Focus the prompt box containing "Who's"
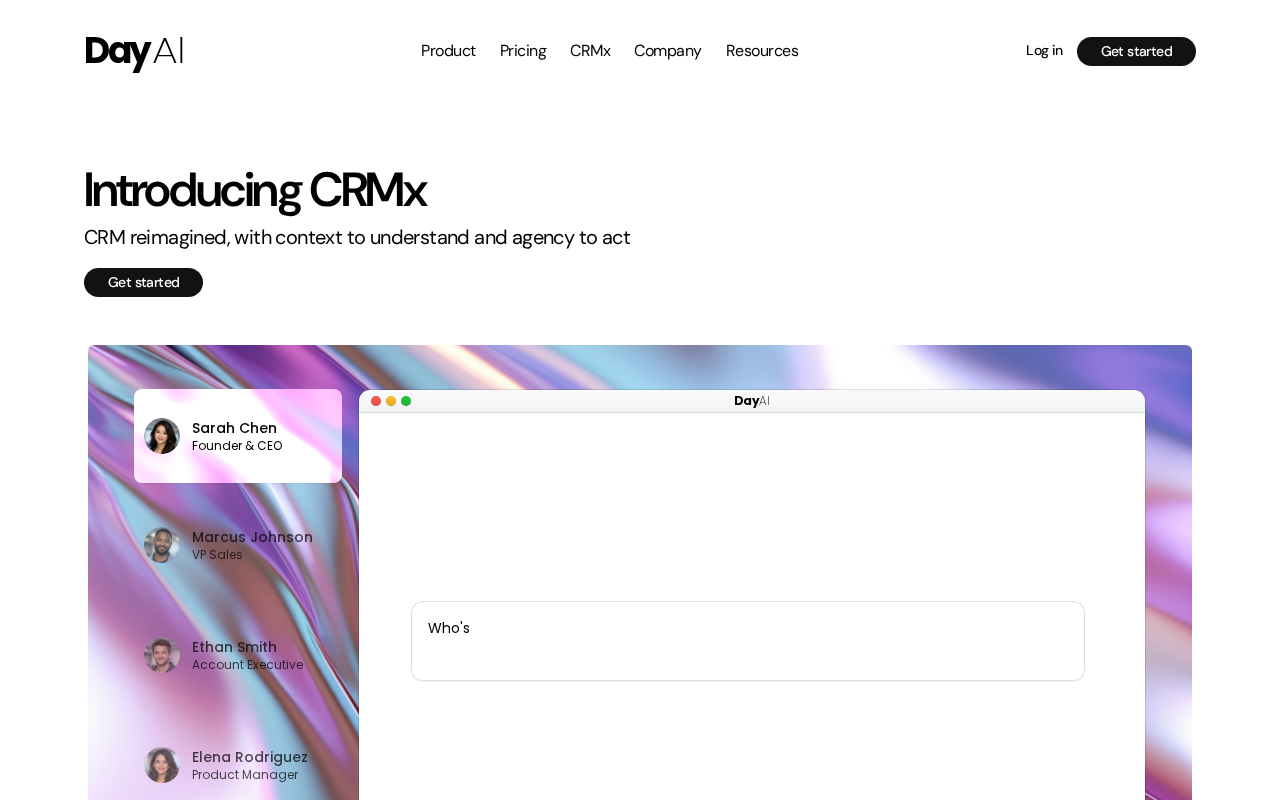Viewport: 1280px width, 800px height. pos(748,641)
